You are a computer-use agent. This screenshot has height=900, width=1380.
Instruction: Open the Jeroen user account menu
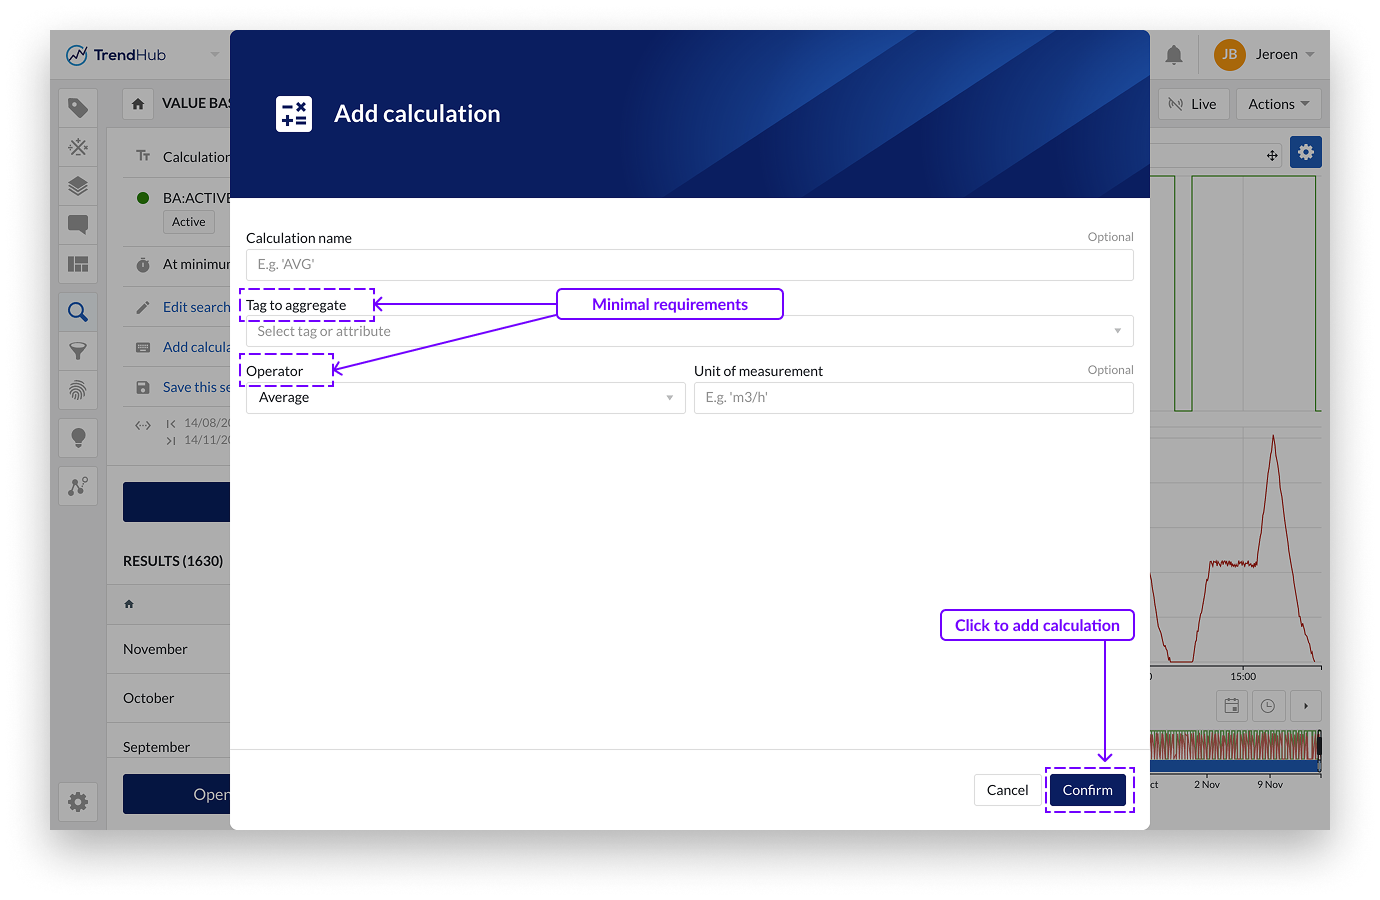click(x=1264, y=55)
